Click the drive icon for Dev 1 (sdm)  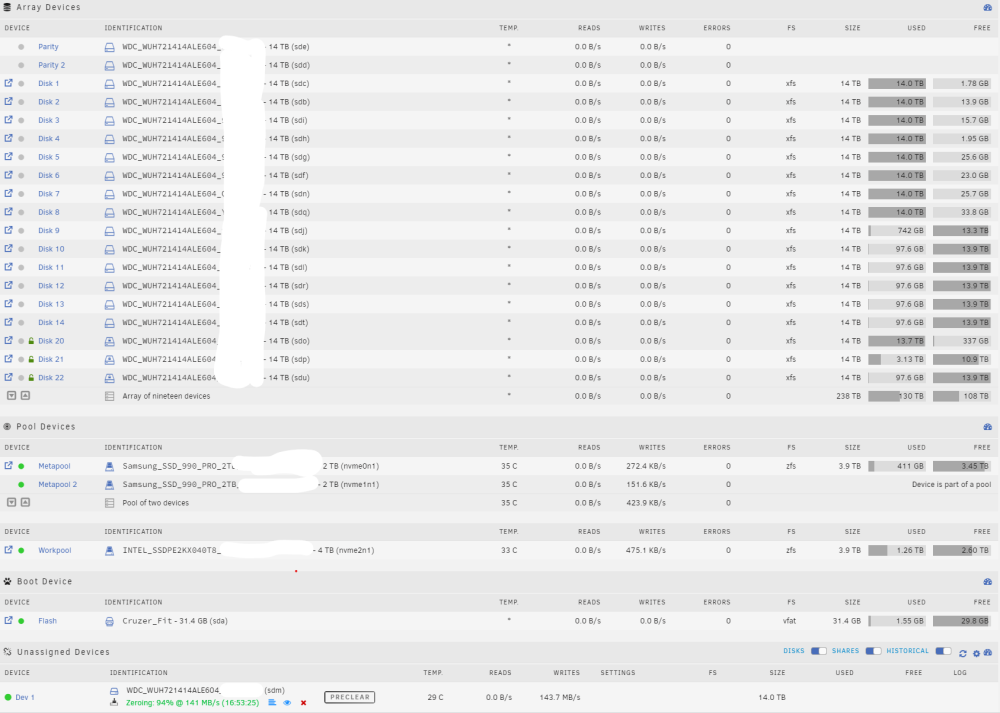(x=114, y=691)
